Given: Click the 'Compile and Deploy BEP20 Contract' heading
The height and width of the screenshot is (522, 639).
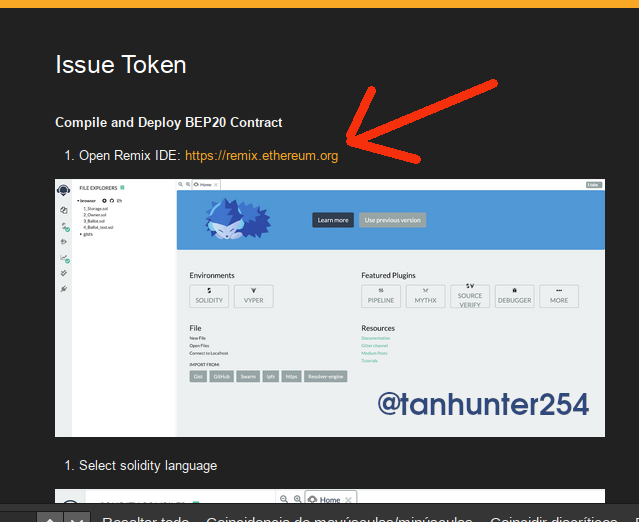Looking at the screenshot, I should click(x=168, y=123).
